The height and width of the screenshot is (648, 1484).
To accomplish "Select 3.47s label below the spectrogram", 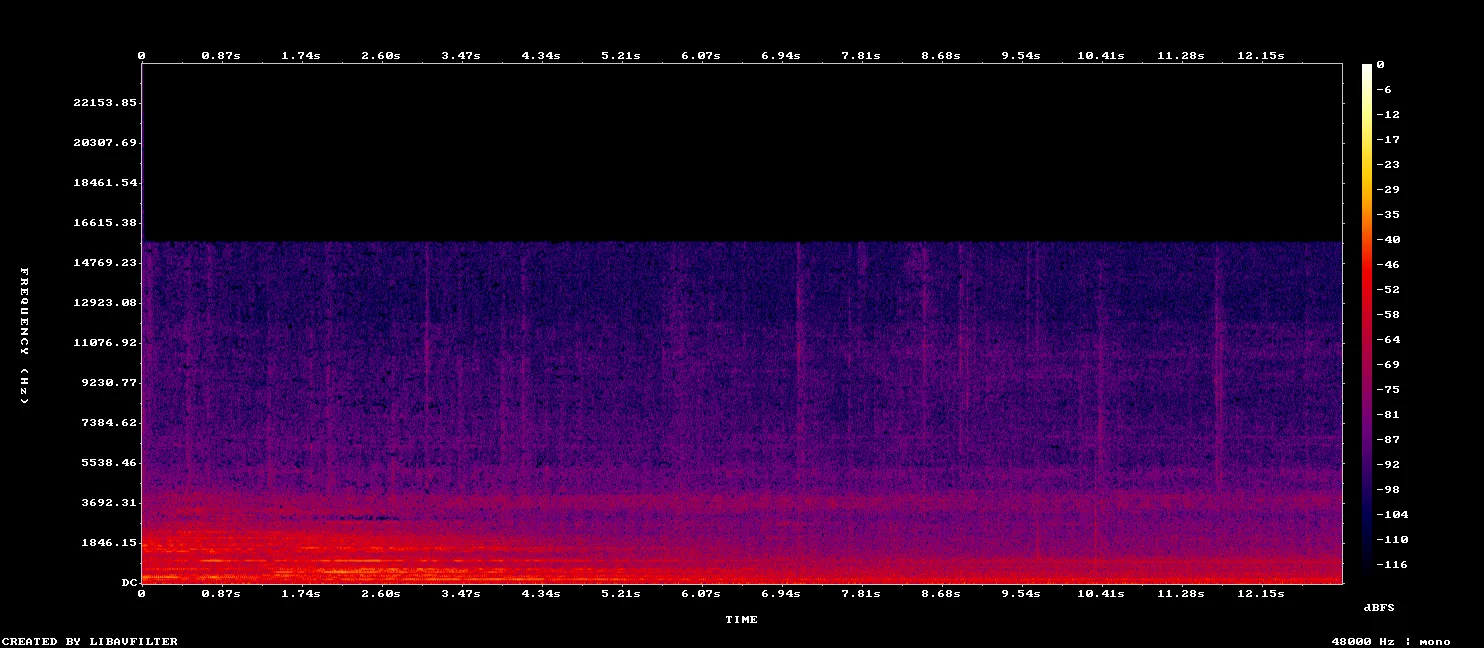I will 461,594.
